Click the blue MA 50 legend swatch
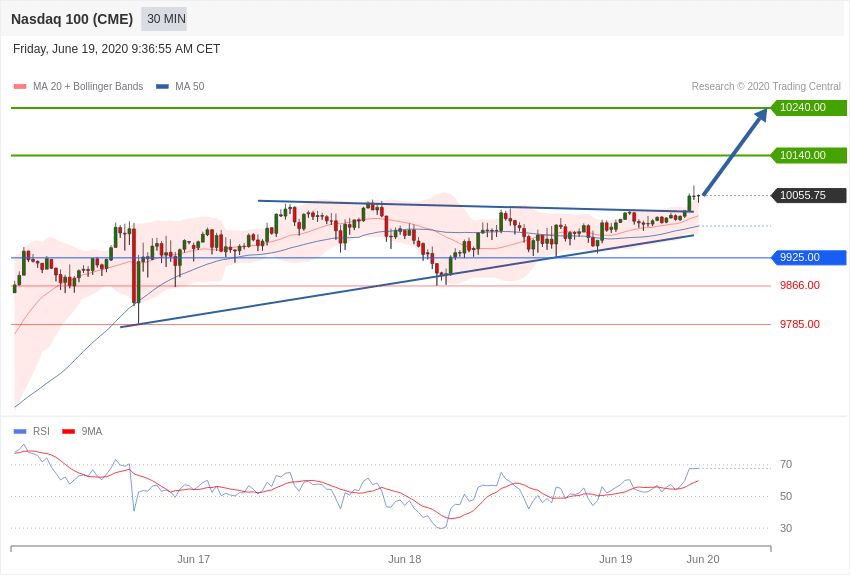Image resolution: width=850 pixels, height=576 pixels. 162,87
